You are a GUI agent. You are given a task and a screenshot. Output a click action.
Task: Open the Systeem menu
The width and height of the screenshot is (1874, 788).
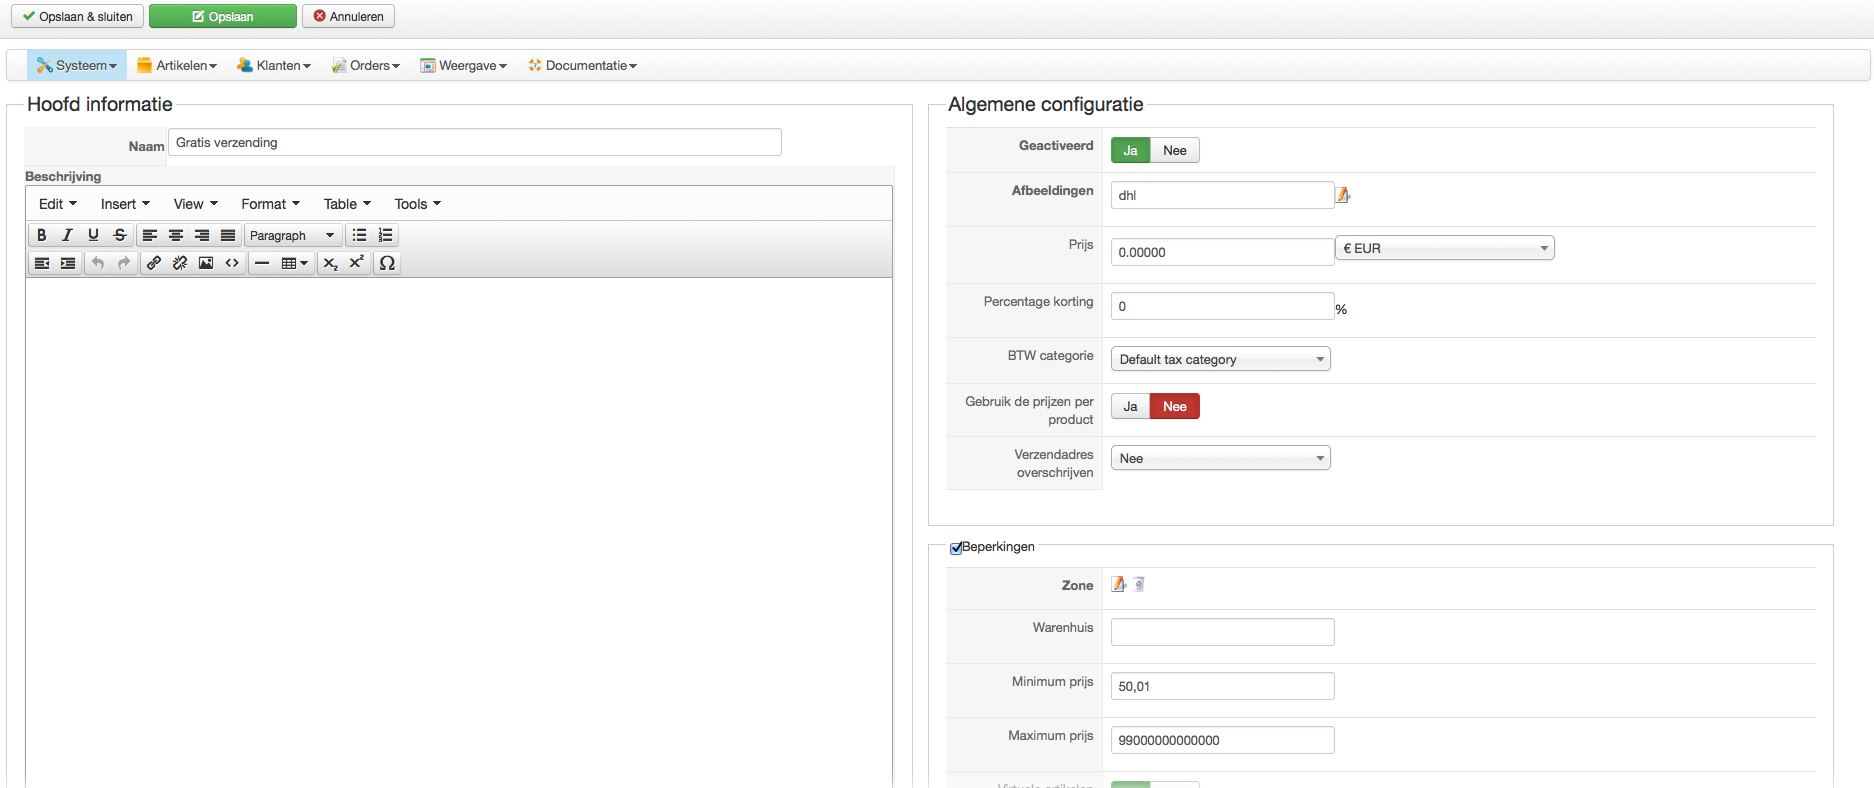click(77, 65)
